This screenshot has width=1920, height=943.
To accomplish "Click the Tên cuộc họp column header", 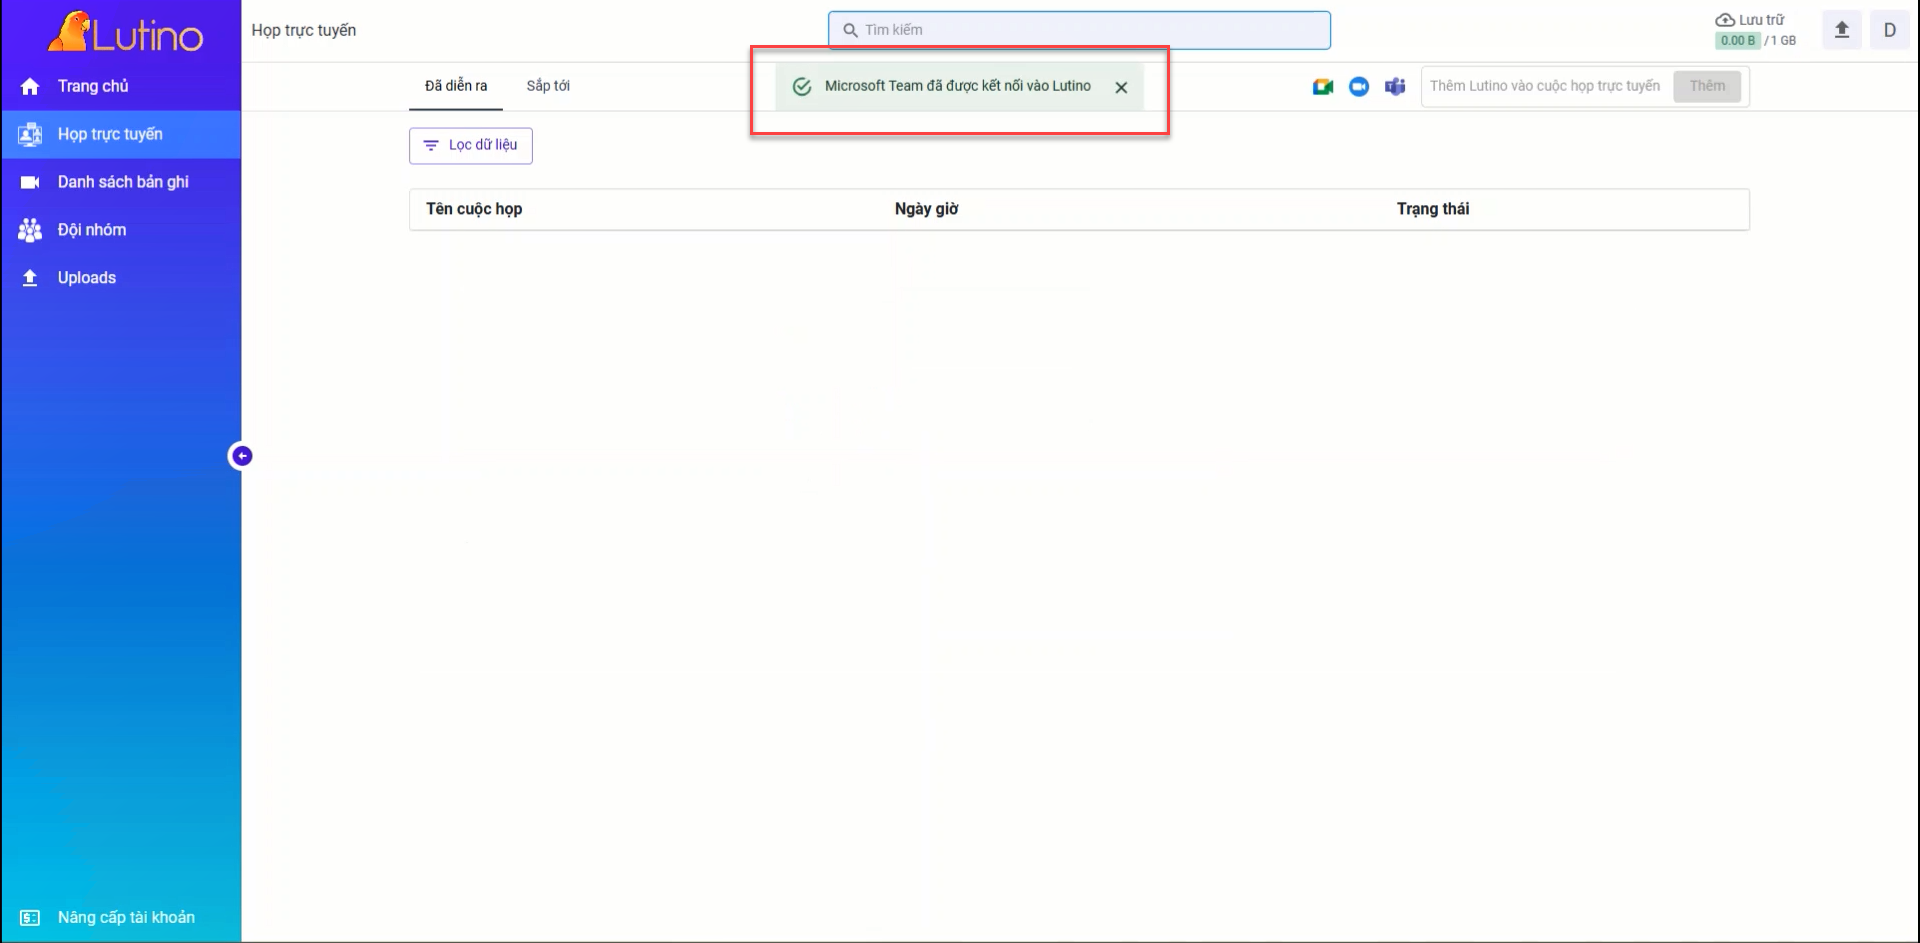I will click(474, 209).
